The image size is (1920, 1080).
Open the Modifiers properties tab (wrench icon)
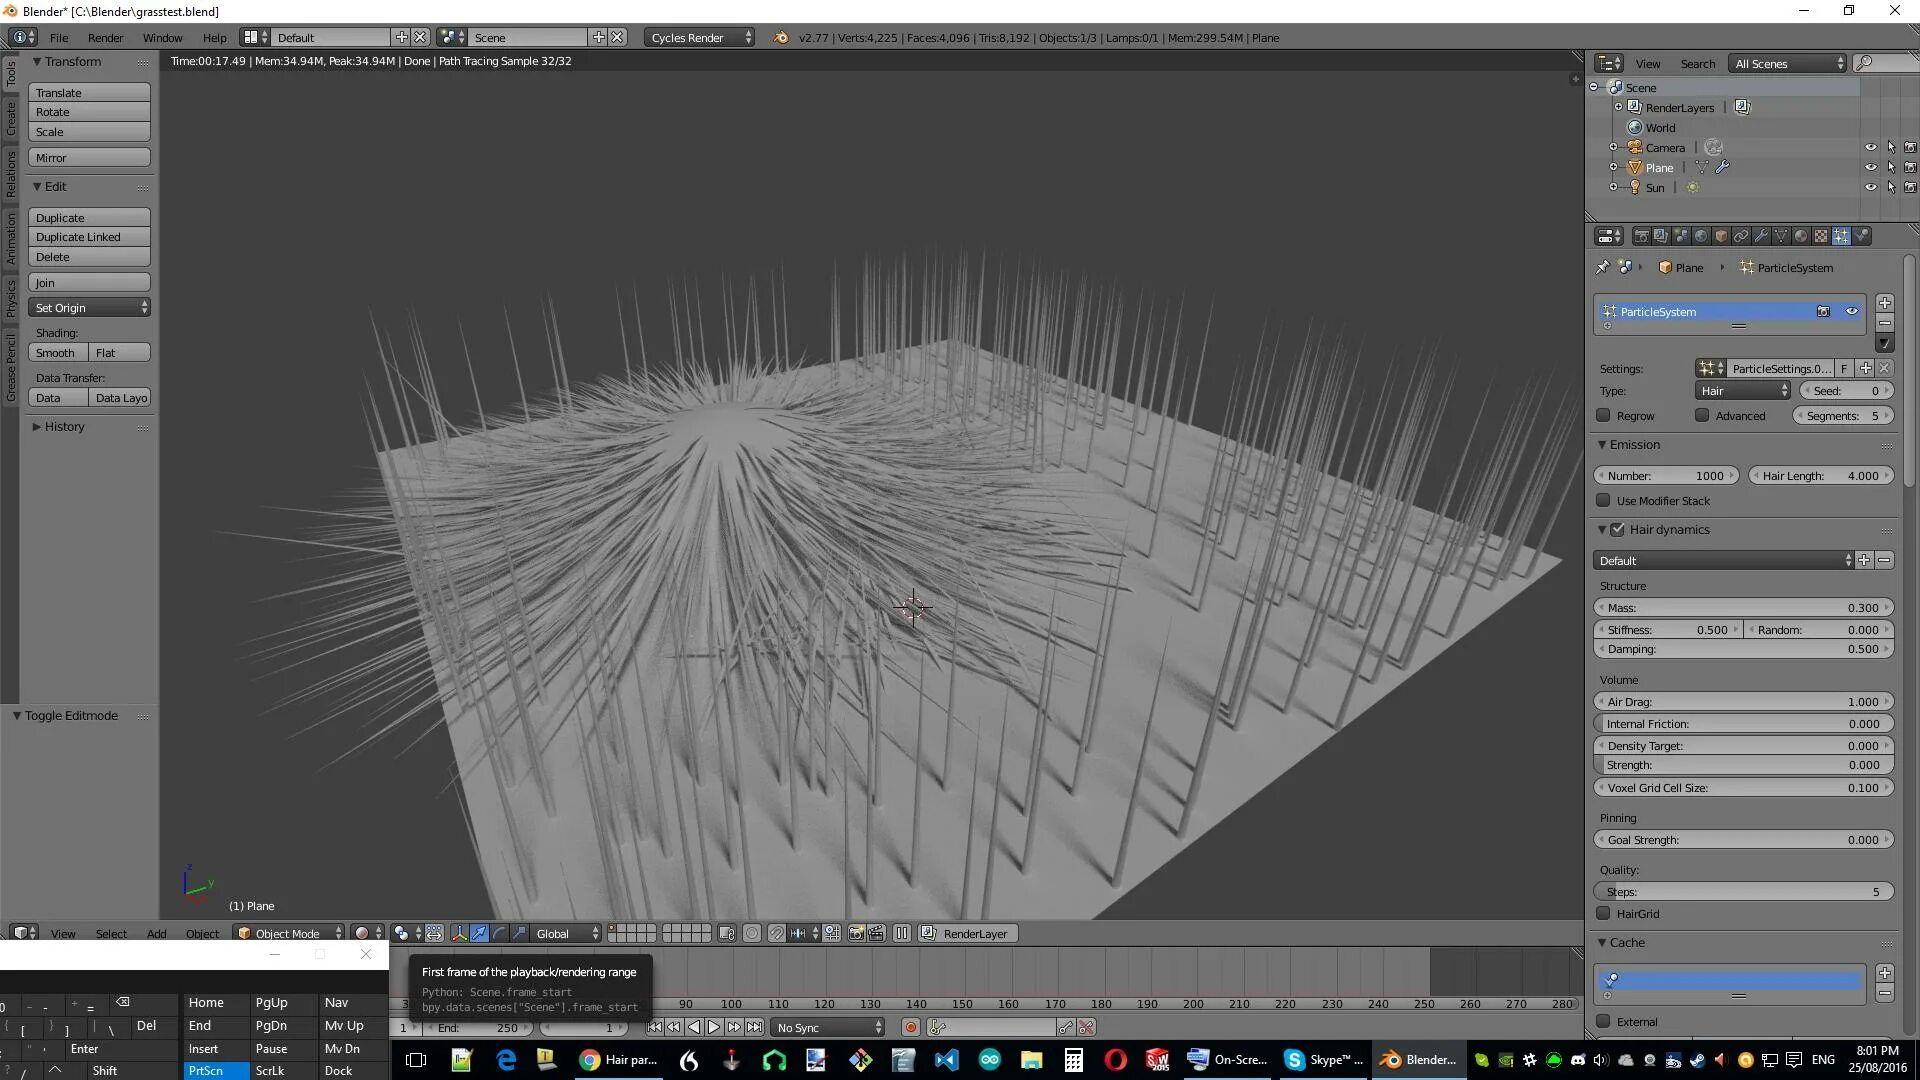click(1761, 236)
